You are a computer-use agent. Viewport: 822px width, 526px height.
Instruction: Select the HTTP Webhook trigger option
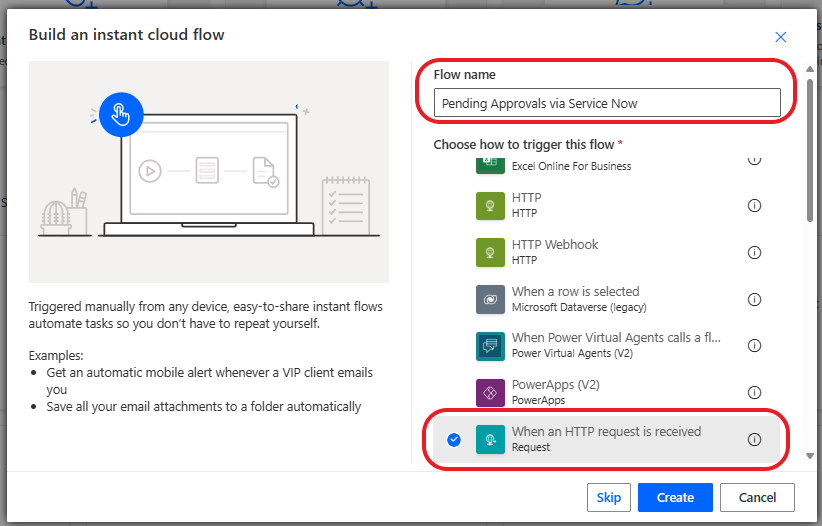[605, 253]
